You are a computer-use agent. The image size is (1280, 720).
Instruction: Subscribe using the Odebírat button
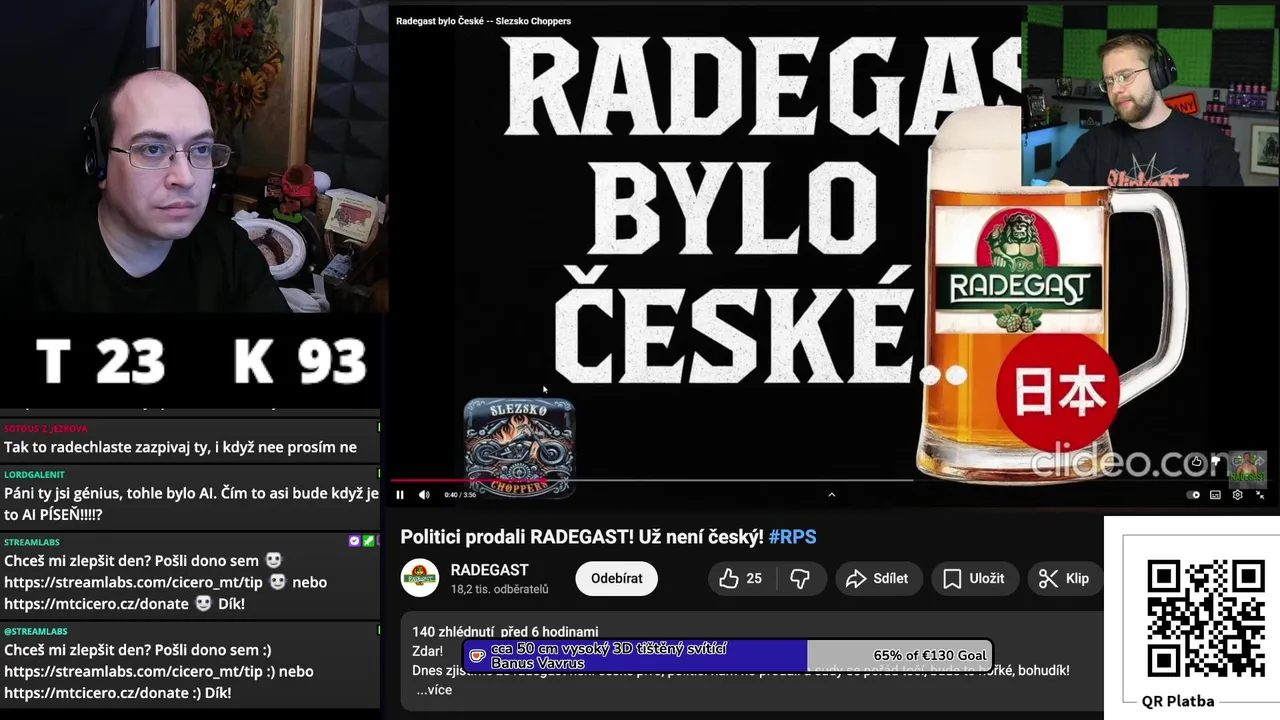coord(617,578)
